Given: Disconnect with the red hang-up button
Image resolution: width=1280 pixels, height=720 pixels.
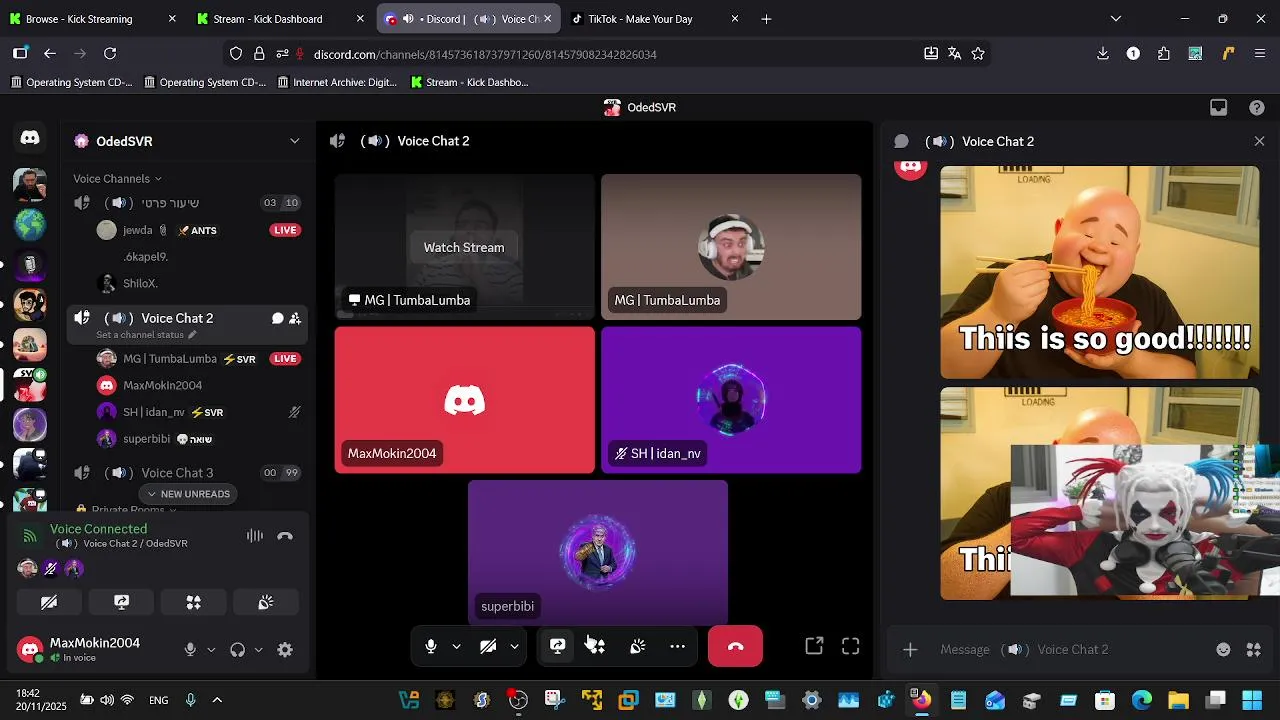Looking at the screenshot, I should coord(735,646).
